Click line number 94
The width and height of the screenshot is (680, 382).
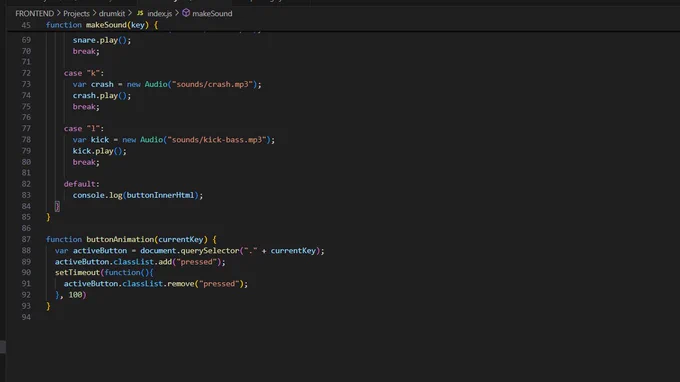tap(26, 317)
